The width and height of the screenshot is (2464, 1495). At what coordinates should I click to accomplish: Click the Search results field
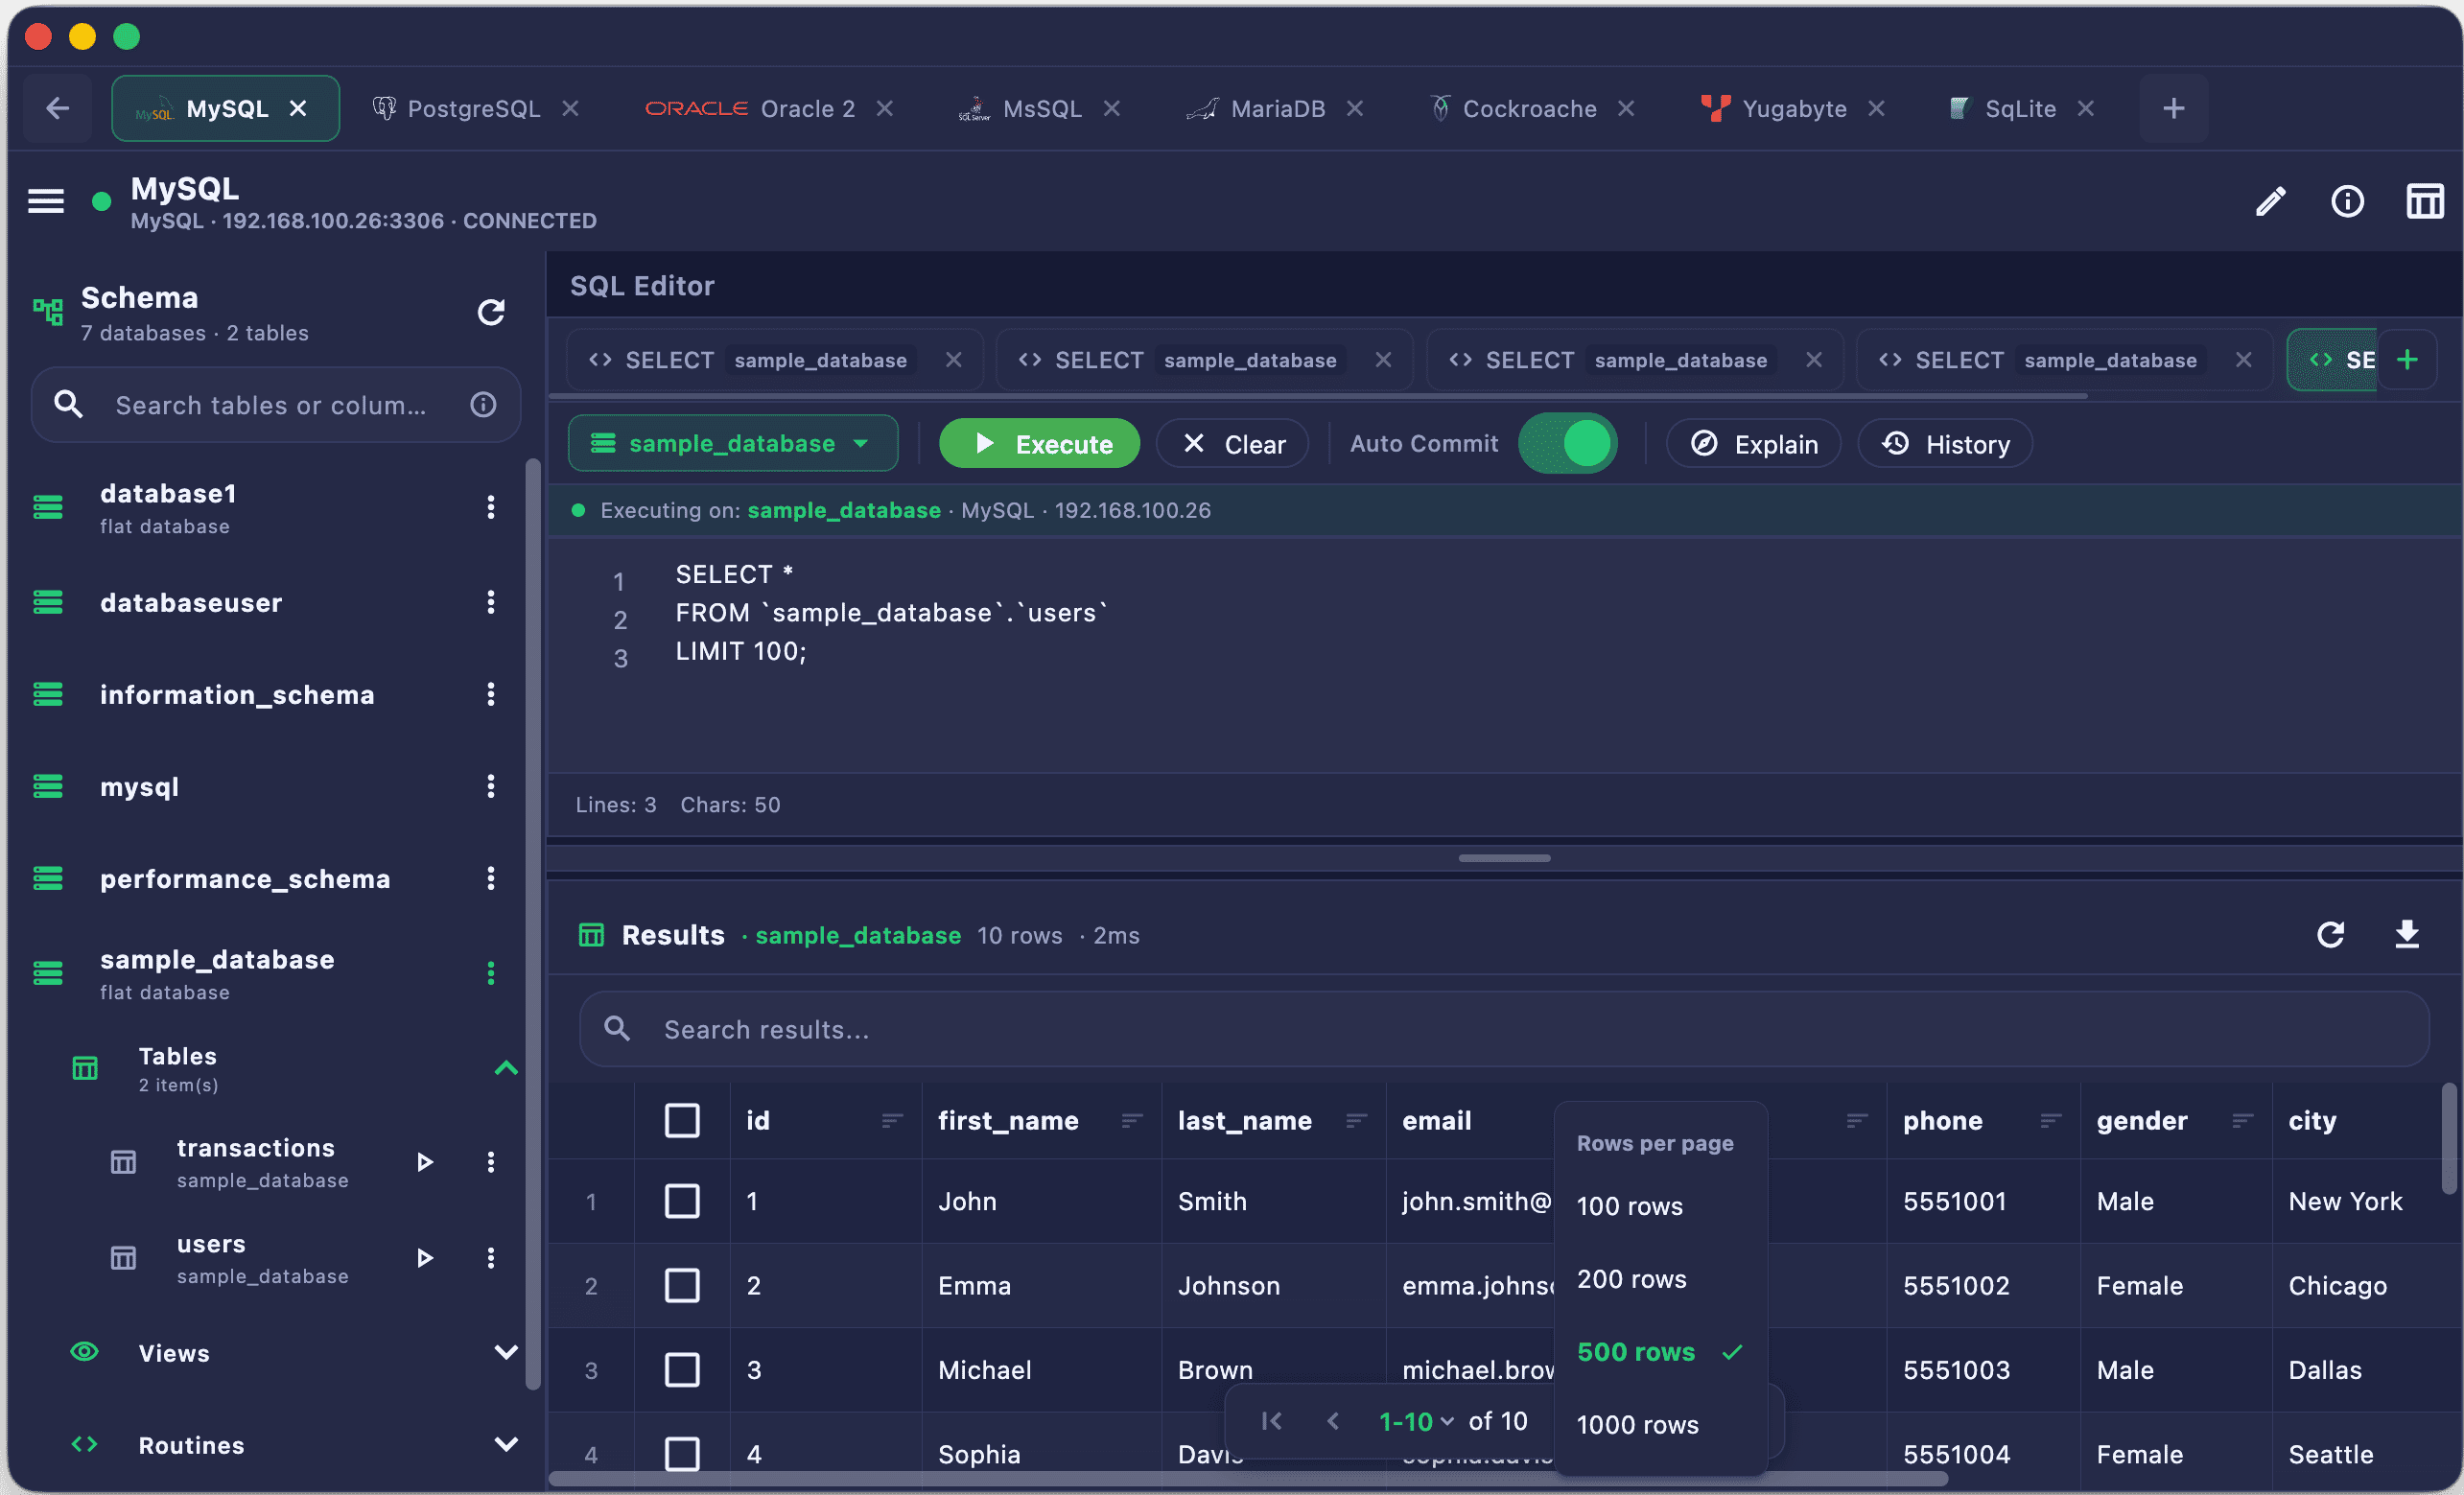(1504, 1029)
